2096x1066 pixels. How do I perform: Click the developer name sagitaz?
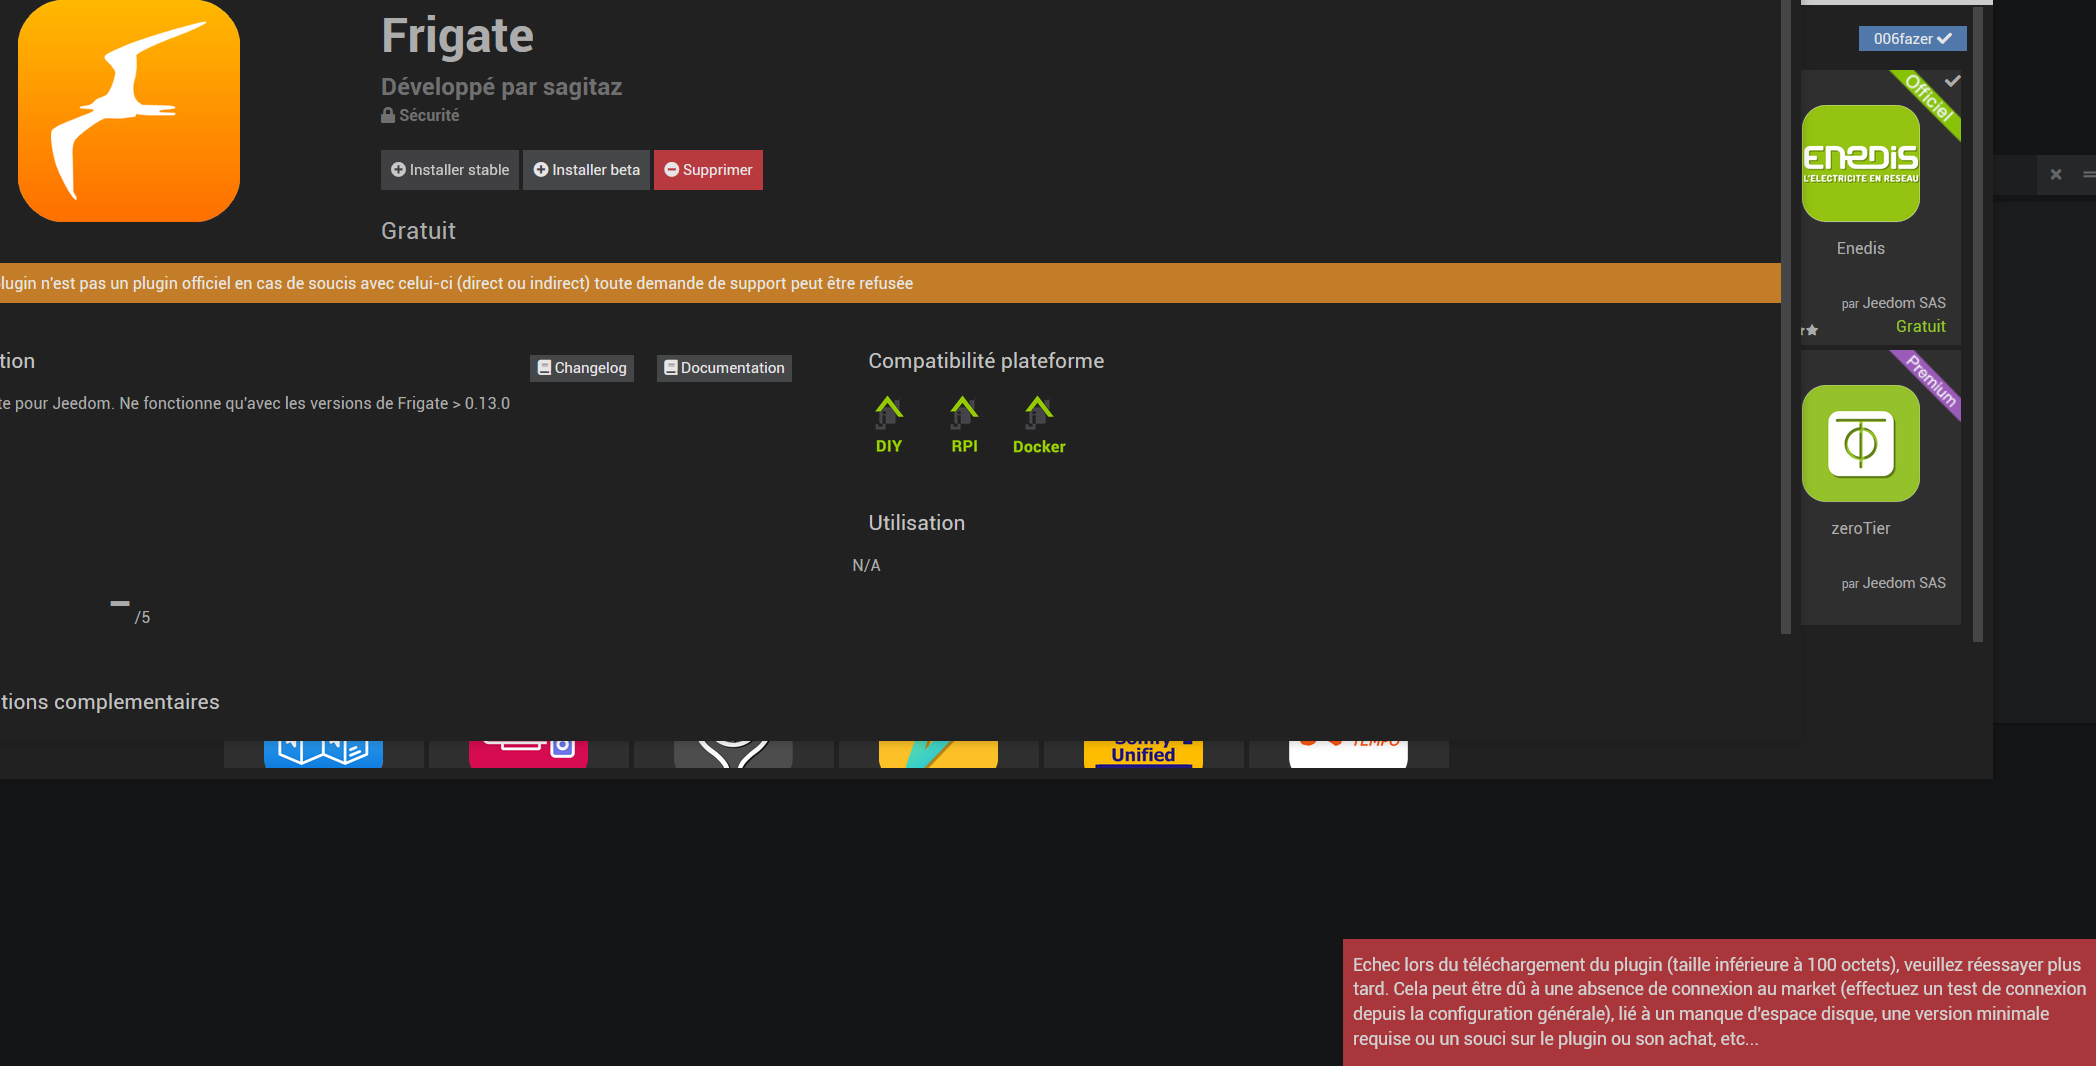[582, 87]
